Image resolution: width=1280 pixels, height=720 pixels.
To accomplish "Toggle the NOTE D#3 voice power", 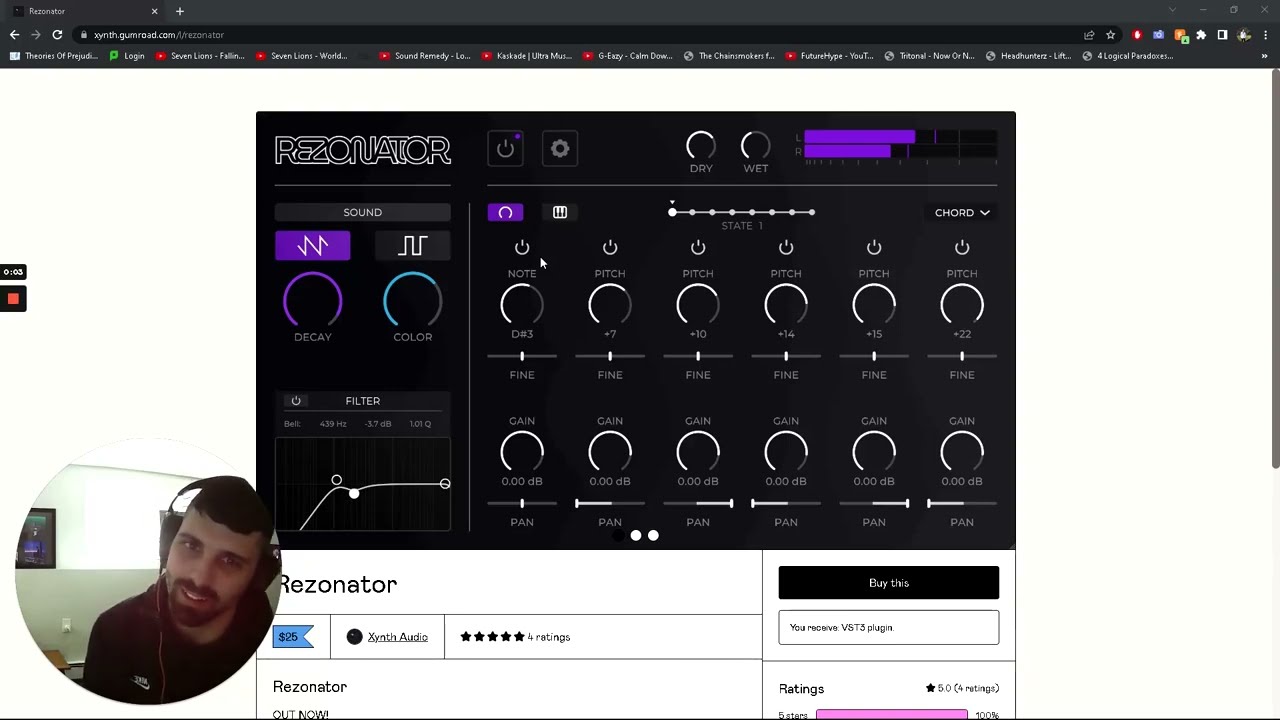I will [x=522, y=247].
